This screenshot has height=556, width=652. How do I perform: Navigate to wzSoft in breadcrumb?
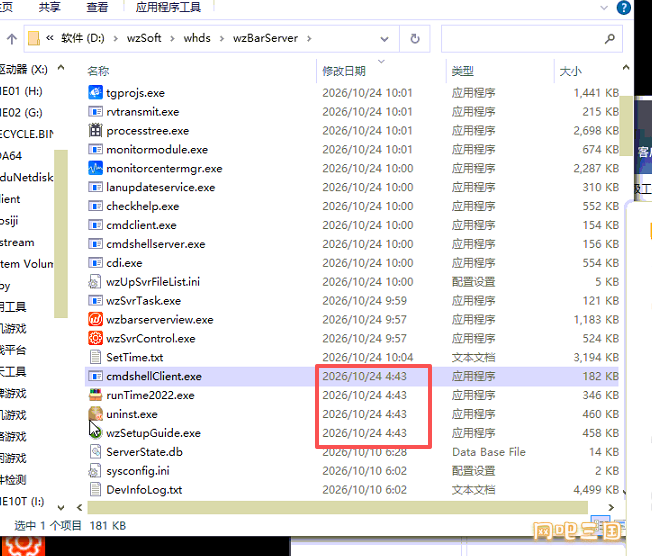(x=144, y=38)
